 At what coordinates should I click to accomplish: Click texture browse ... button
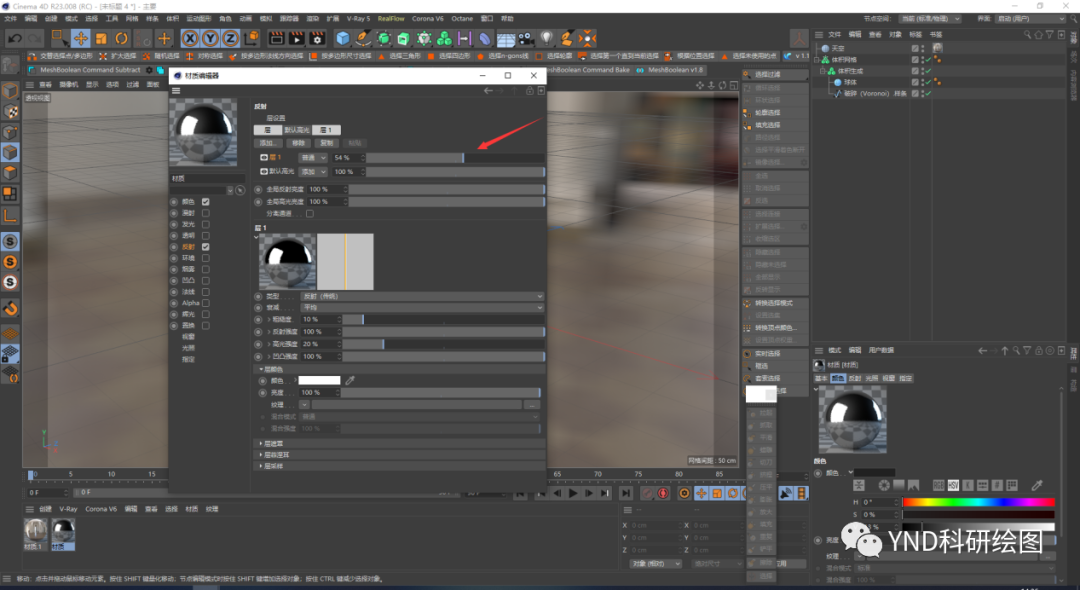click(531, 405)
